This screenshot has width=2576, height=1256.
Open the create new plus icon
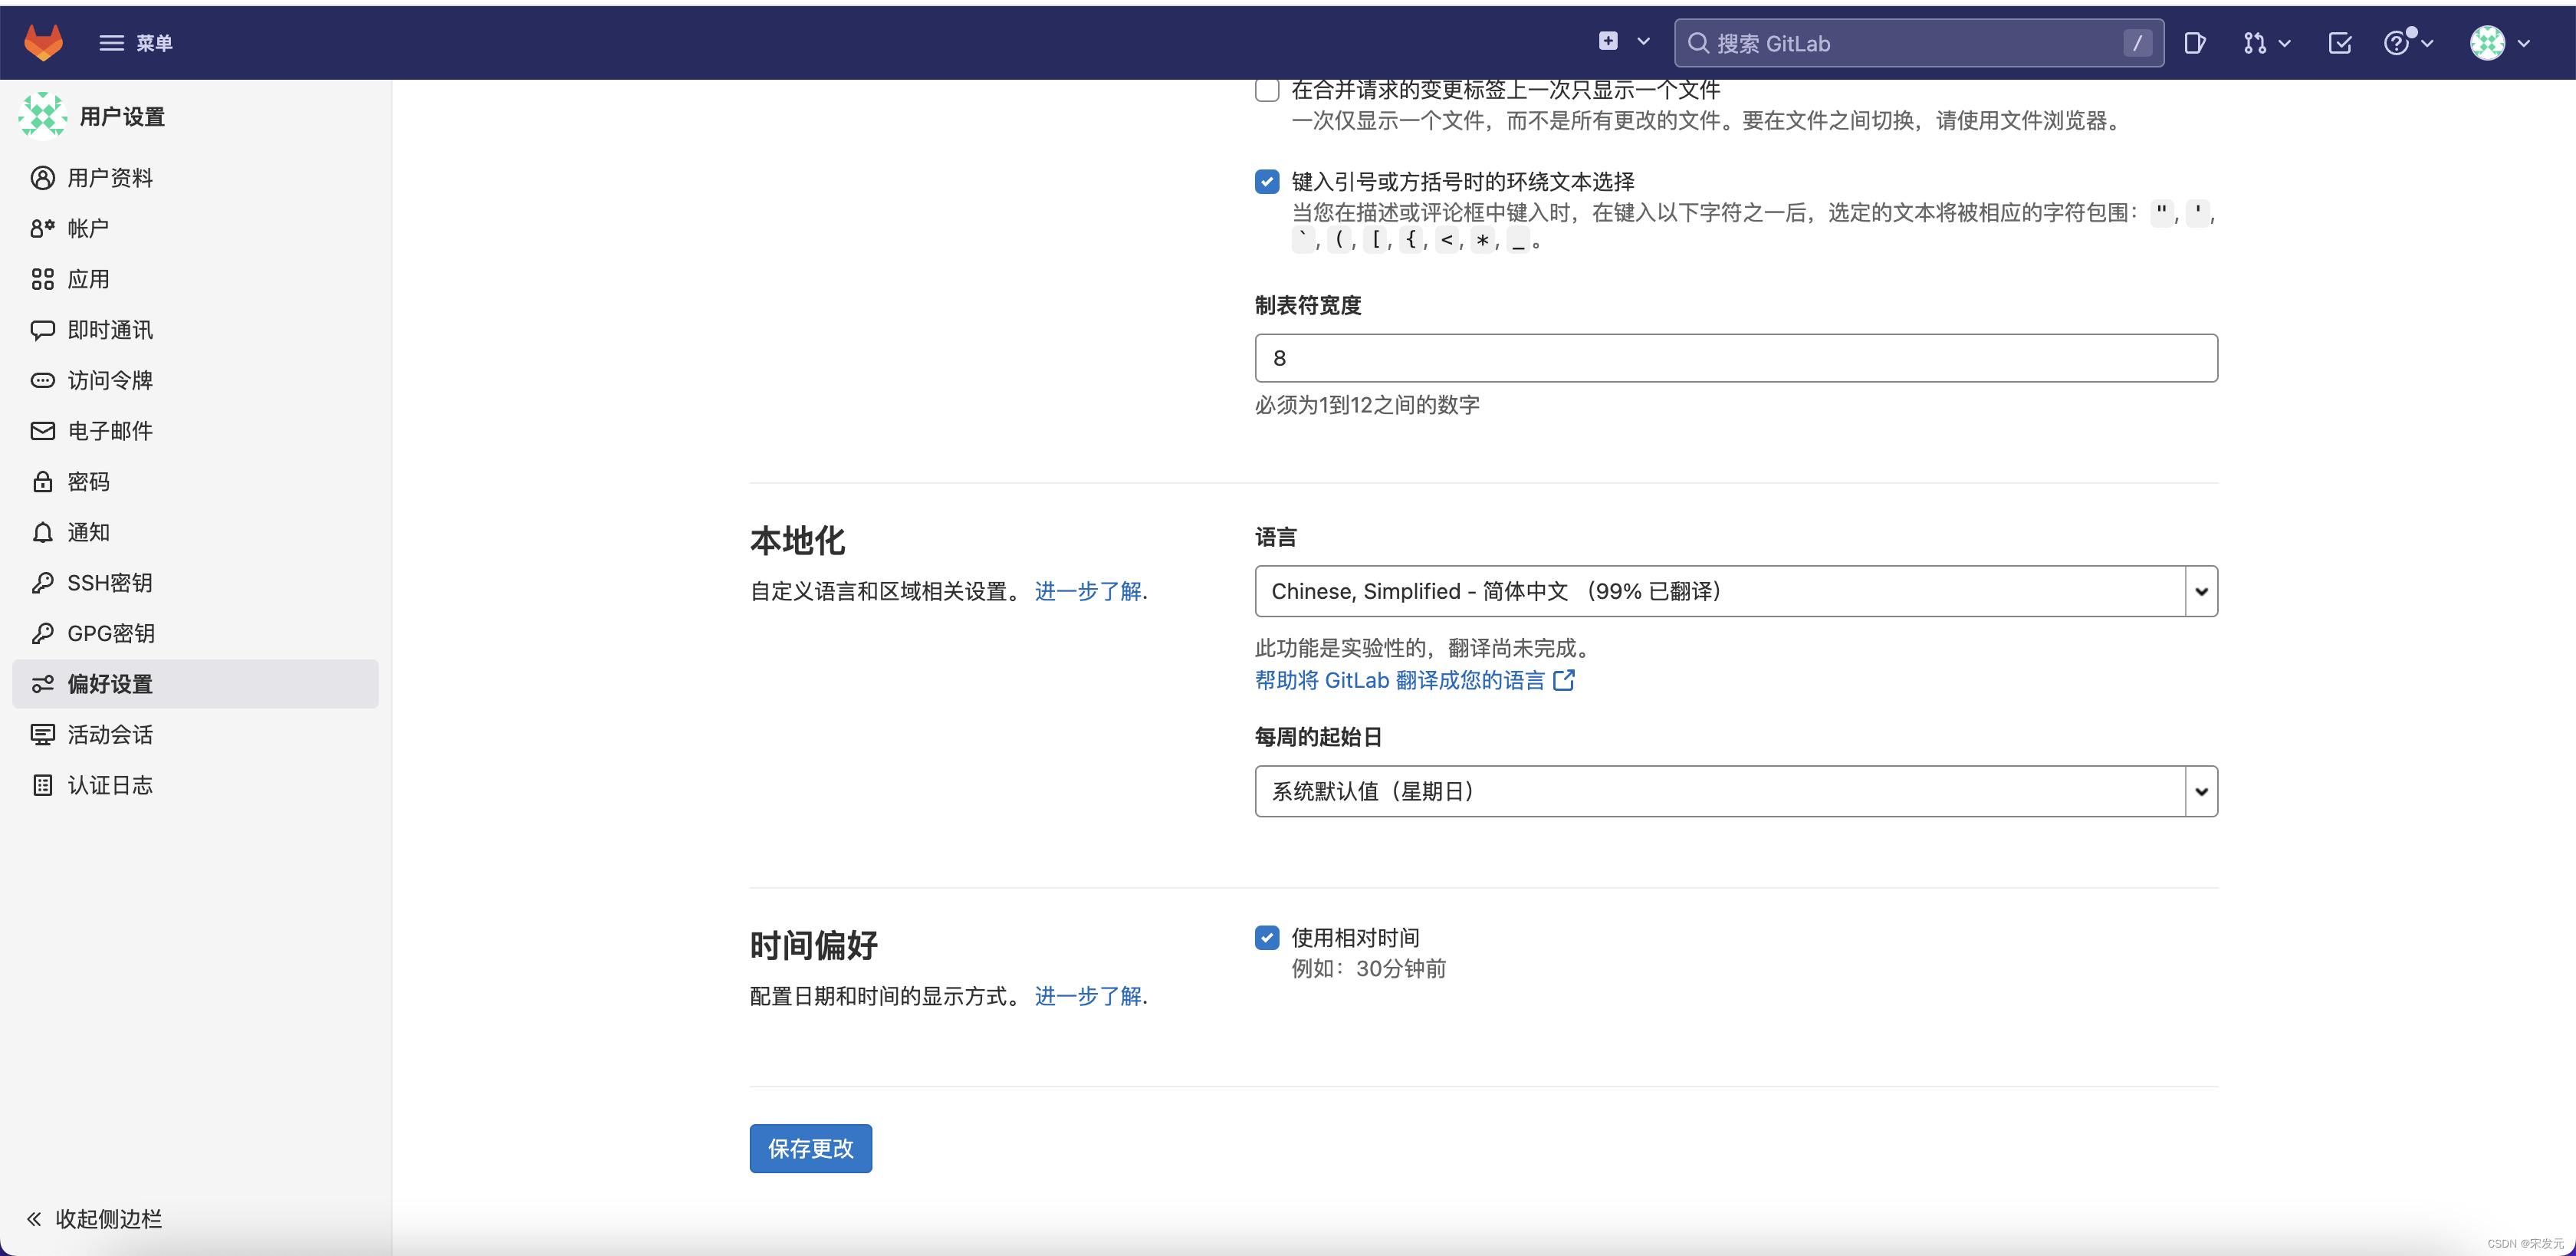point(1608,41)
